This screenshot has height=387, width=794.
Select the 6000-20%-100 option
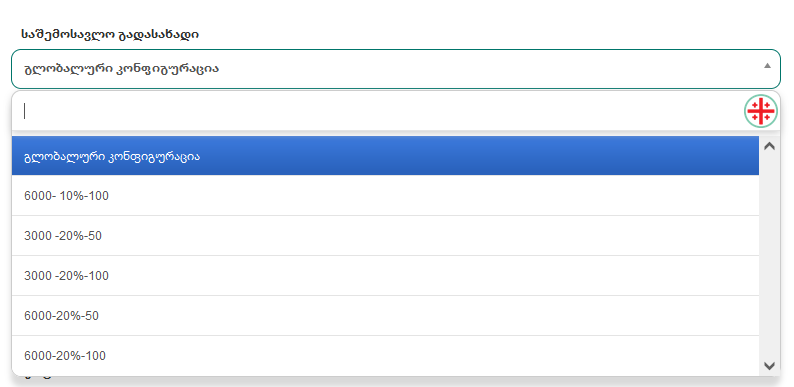coord(385,356)
